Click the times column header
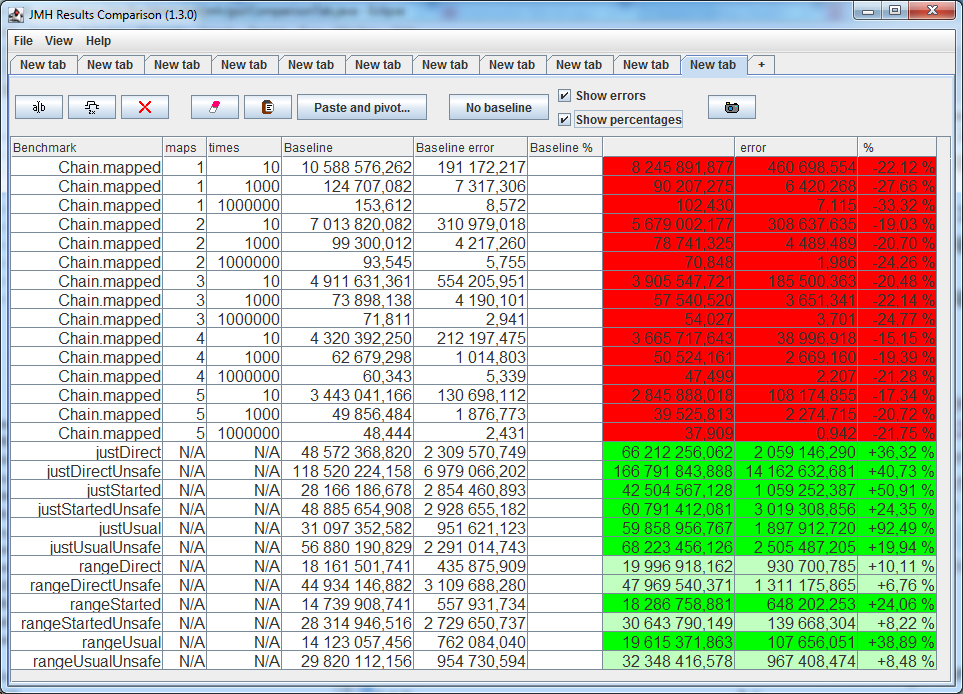963x694 pixels. [244, 147]
